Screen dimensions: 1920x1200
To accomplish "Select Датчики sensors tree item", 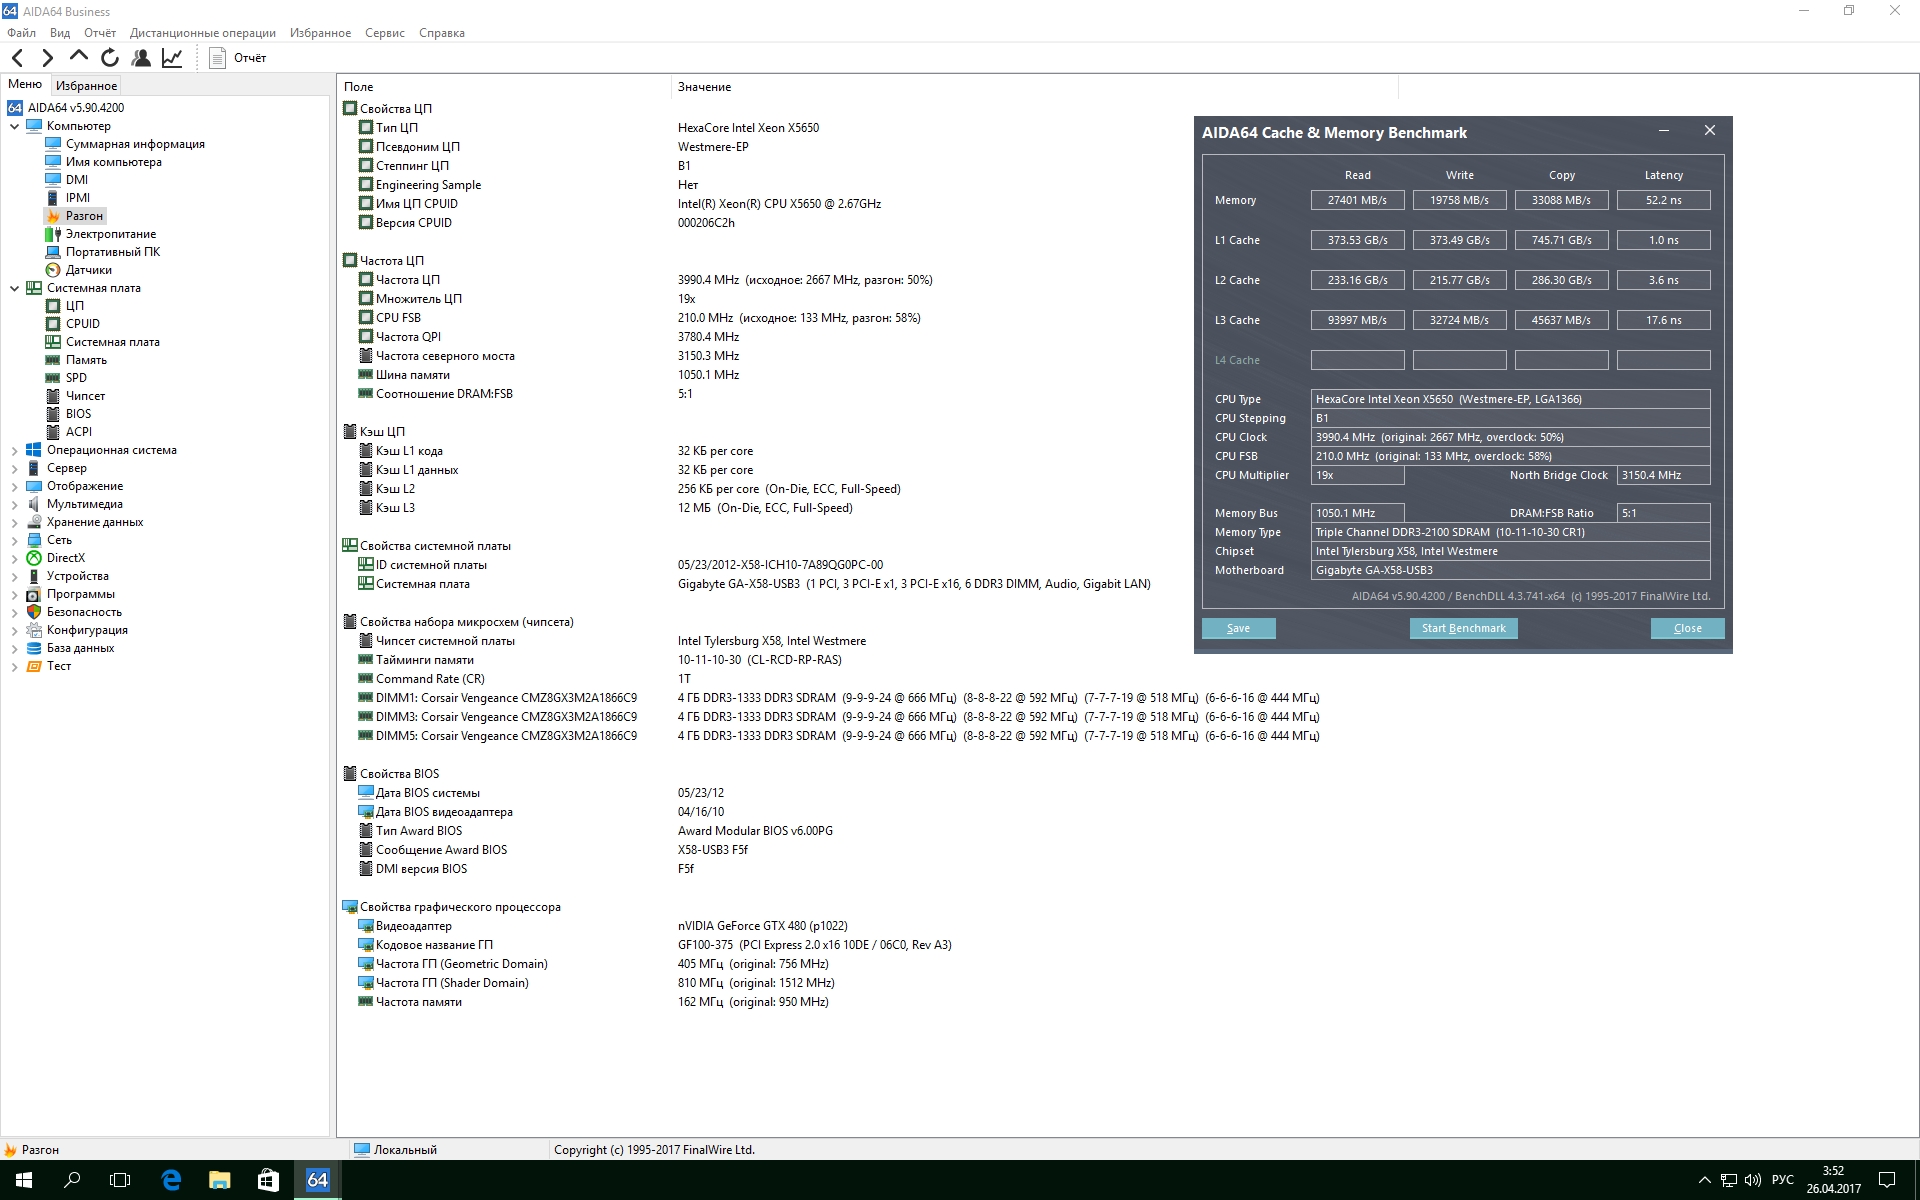I will click(x=88, y=270).
